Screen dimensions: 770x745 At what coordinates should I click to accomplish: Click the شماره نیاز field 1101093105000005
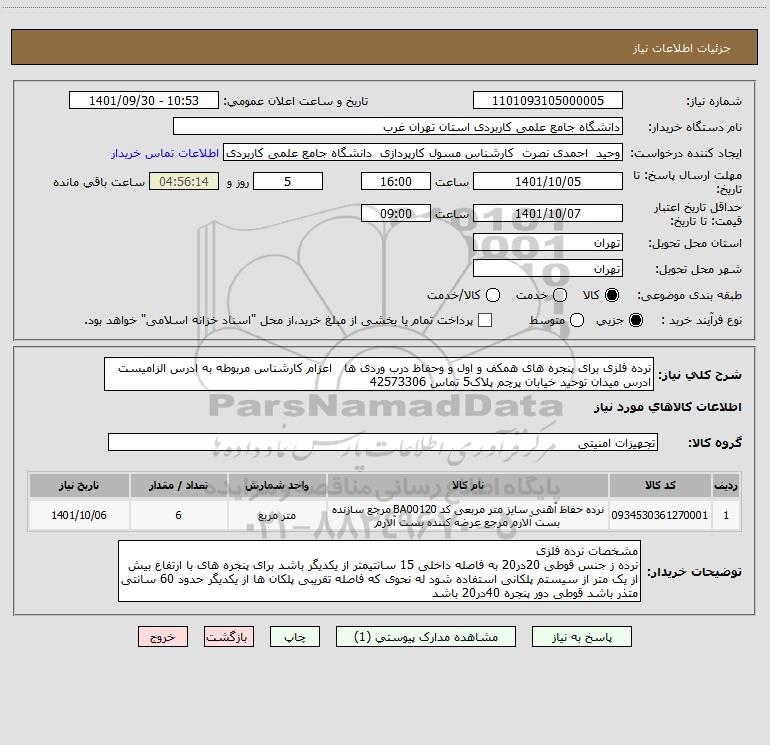click(x=548, y=101)
